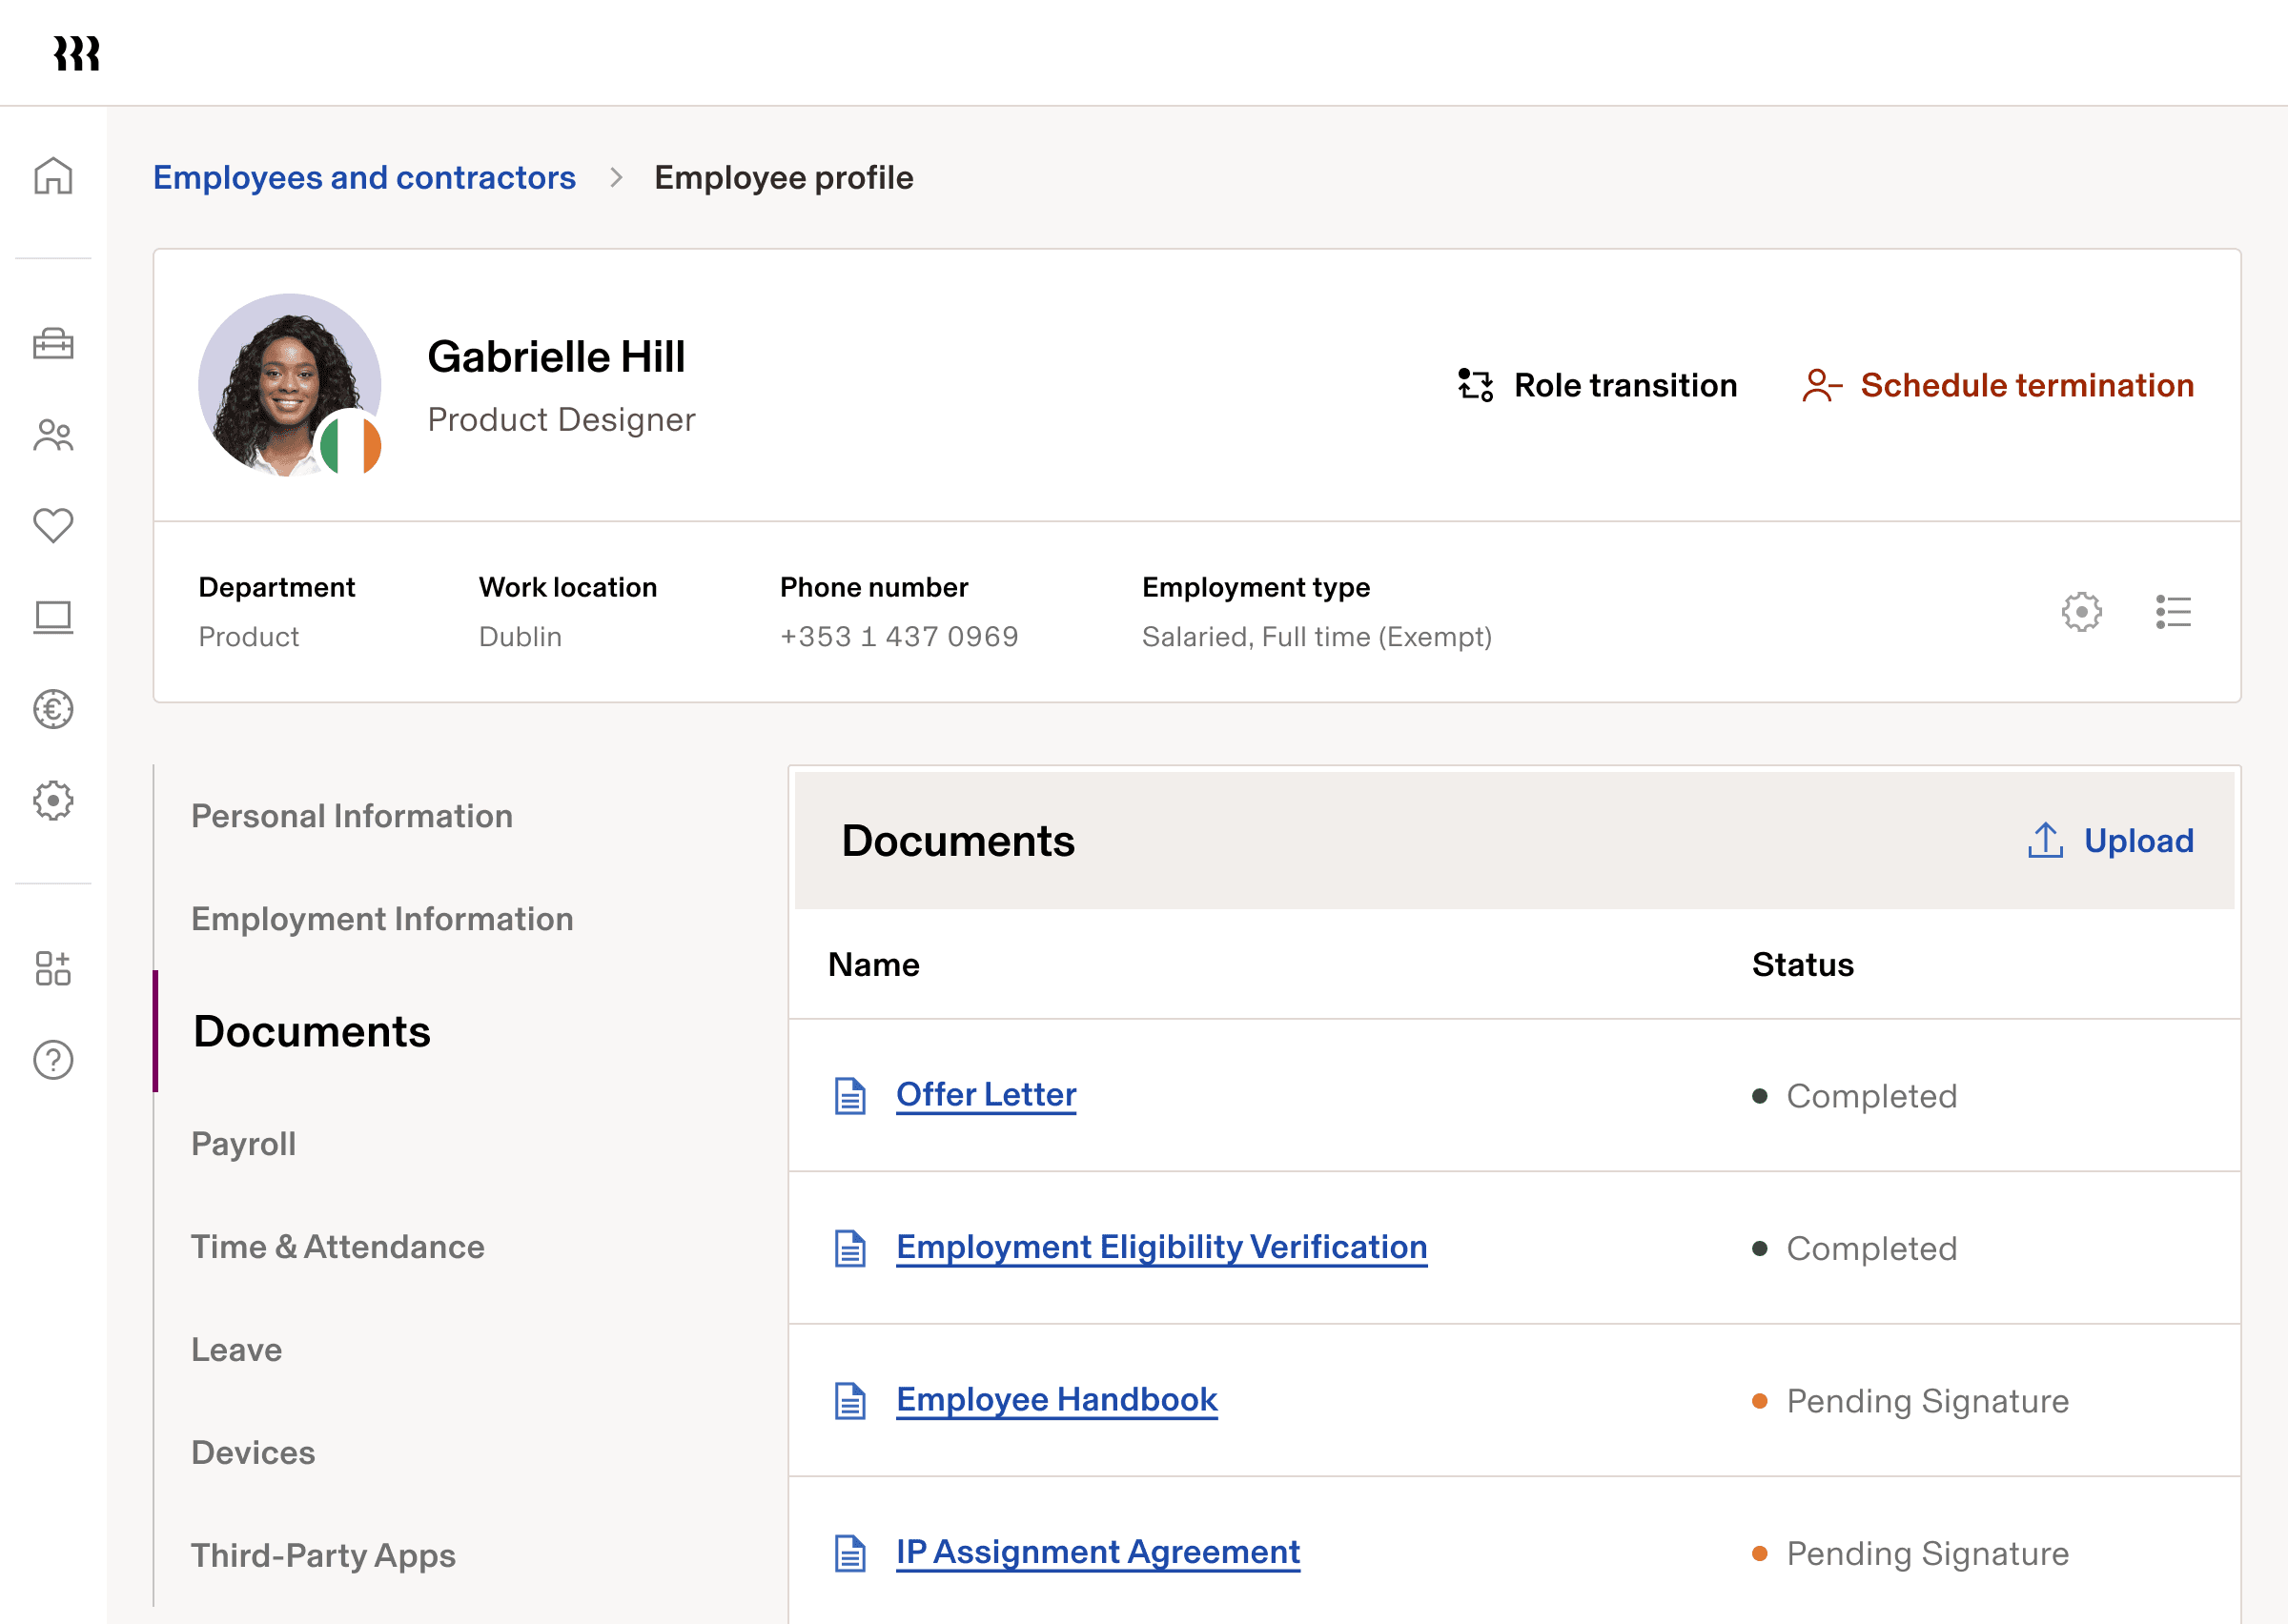The image size is (2288, 1624).
Task: Click the Rippling logo in the header
Action: [77, 53]
